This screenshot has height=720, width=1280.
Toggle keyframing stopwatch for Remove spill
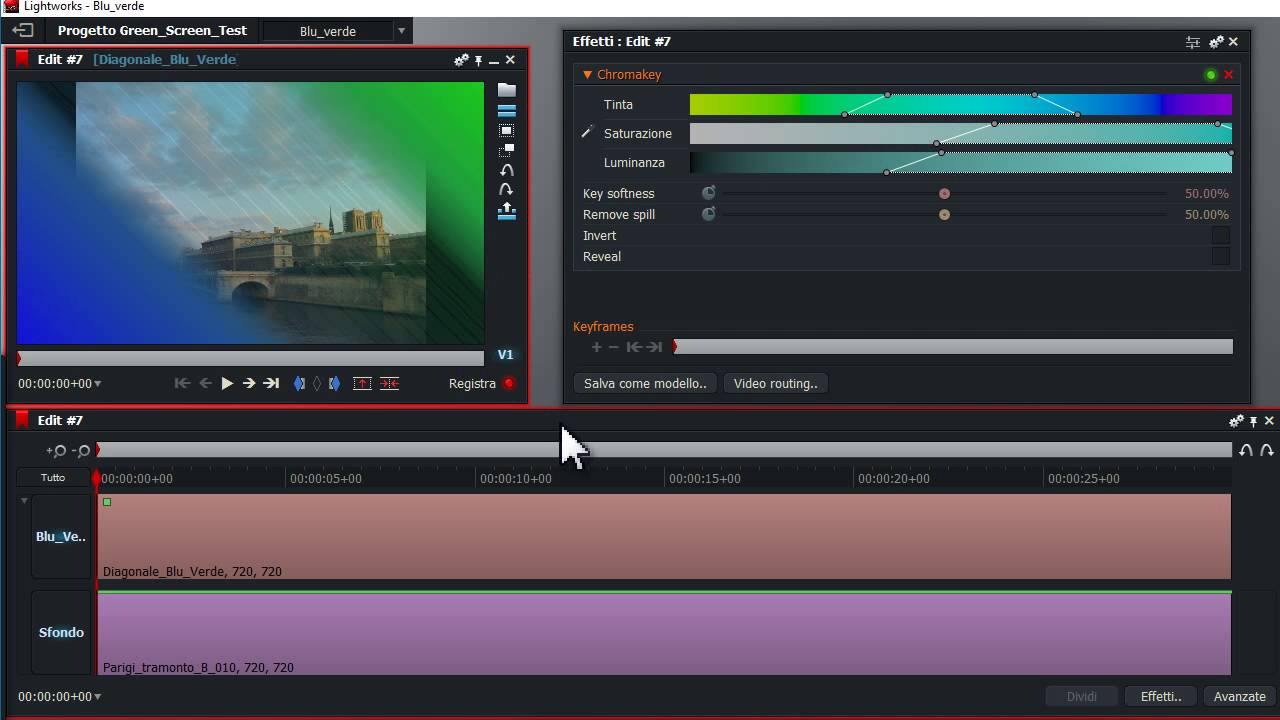click(709, 214)
